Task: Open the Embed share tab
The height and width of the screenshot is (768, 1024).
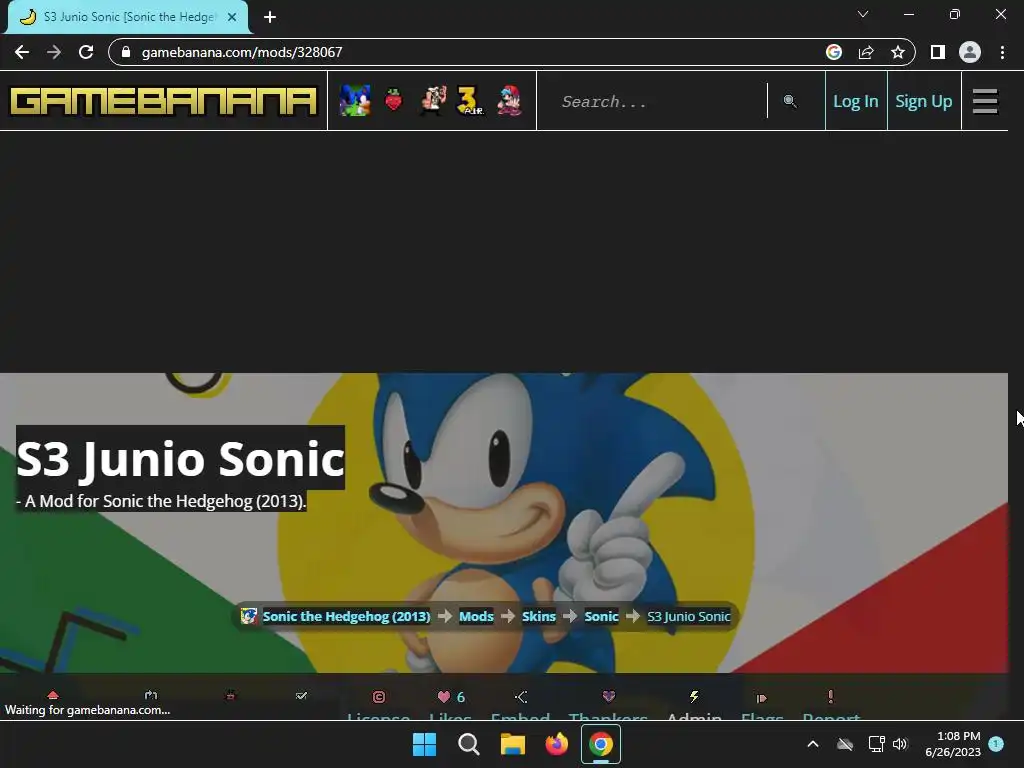Action: point(520,697)
